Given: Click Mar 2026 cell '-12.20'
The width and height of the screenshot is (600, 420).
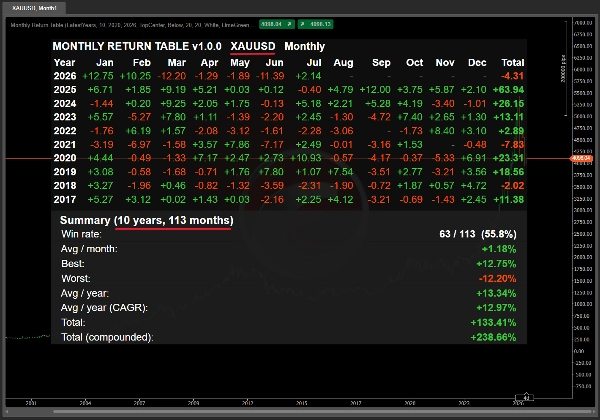Looking at the screenshot, I should point(172,76).
